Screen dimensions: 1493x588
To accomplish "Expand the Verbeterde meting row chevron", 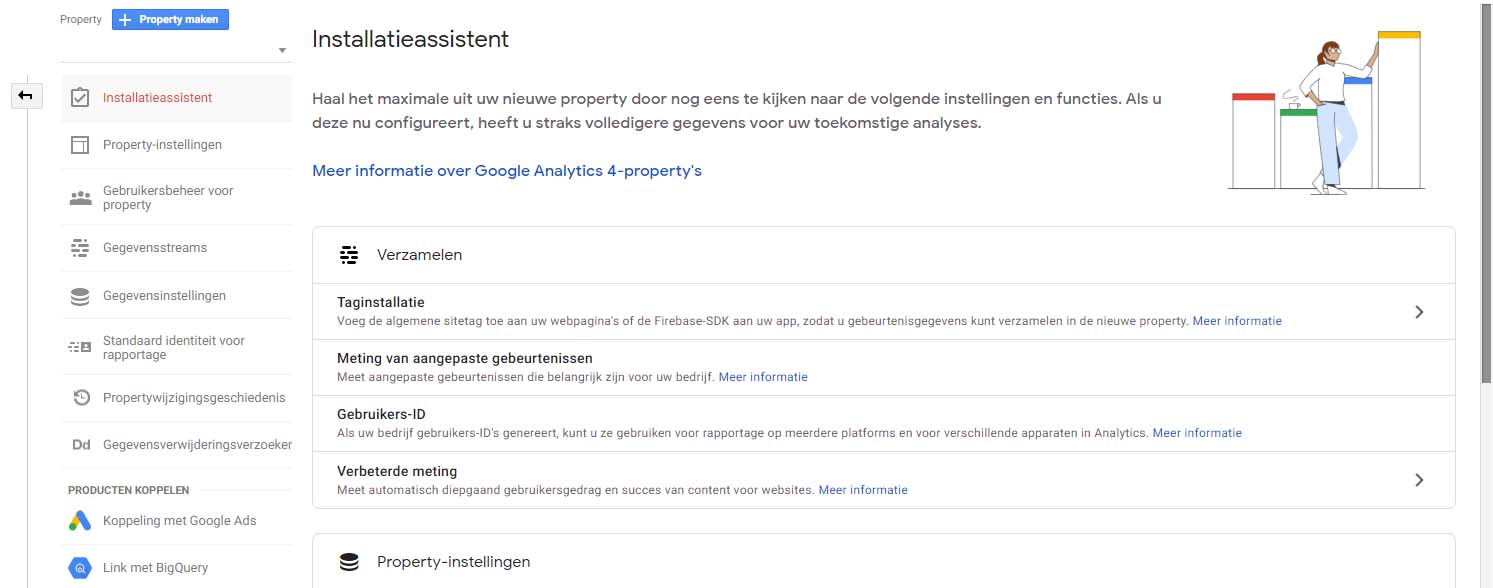I will point(1418,480).
